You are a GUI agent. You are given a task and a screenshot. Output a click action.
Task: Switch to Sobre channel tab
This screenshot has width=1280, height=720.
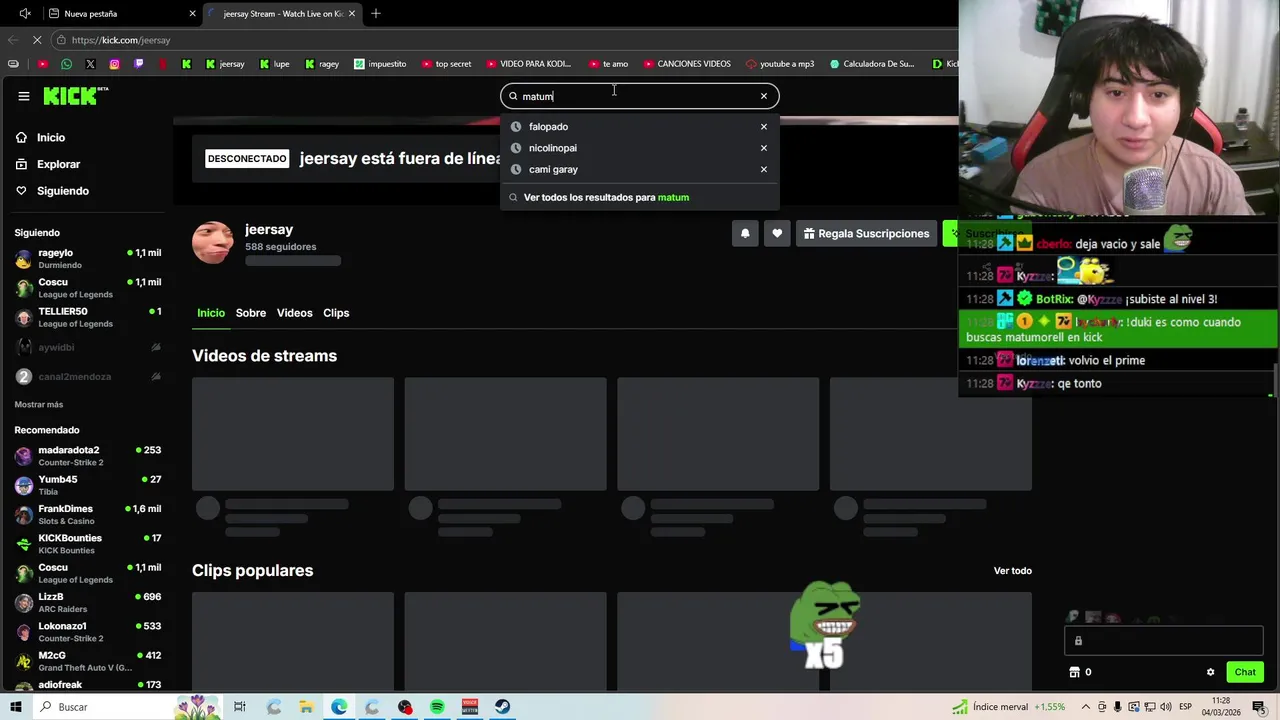tap(251, 313)
